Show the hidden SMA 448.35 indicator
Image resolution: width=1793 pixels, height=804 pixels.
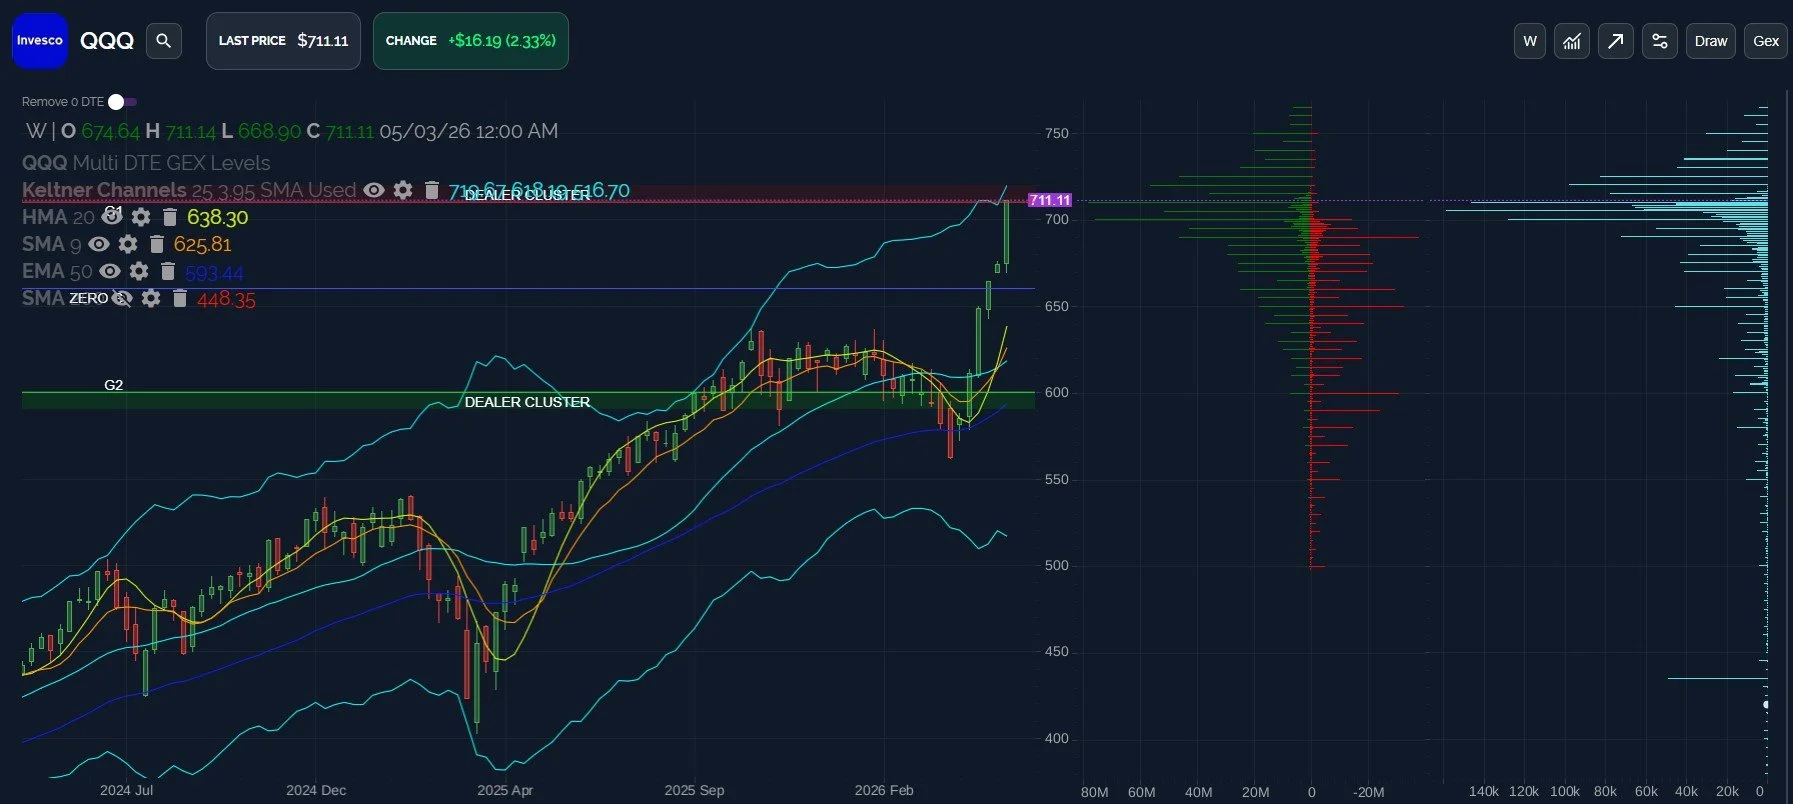pos(122,298)
